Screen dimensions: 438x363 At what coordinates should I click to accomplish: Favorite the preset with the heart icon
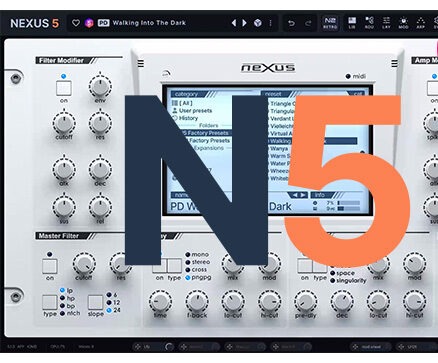(76, 23)
